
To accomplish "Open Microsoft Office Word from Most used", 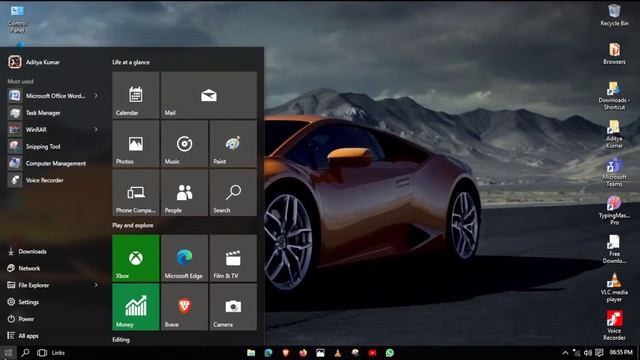I will pyautogui.click(x=53, y=96).
